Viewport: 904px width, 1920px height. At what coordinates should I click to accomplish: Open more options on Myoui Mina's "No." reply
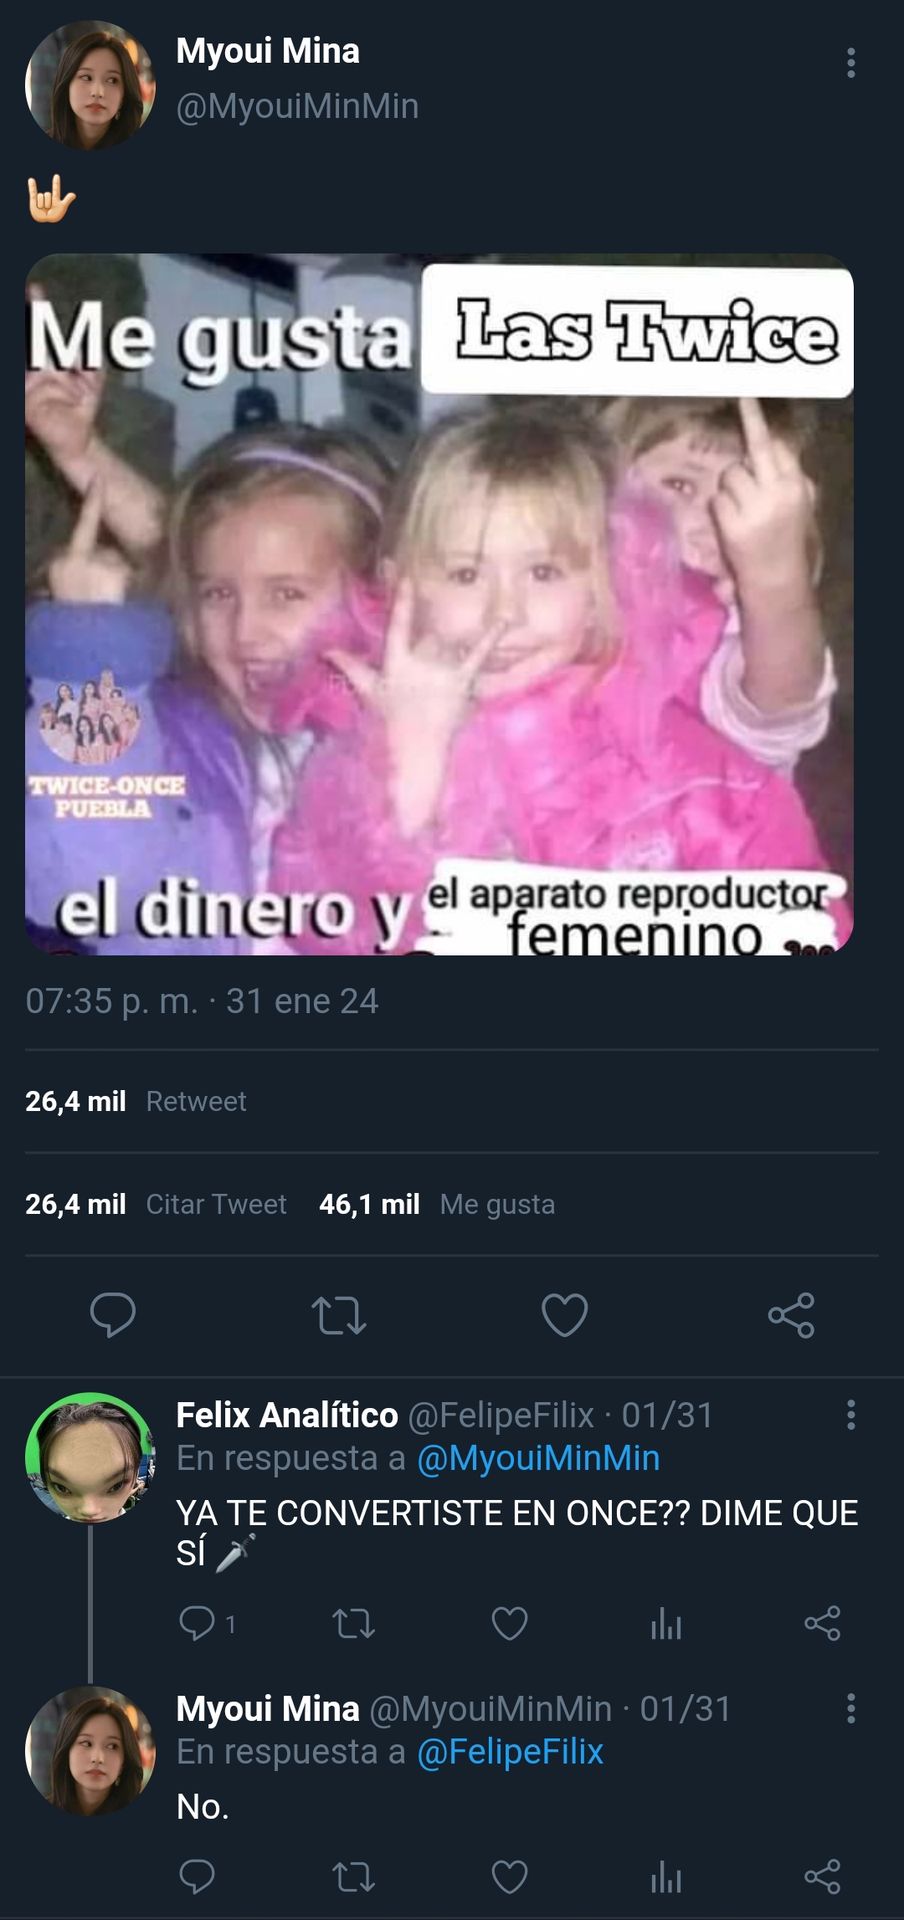(x=851, y=1708)
